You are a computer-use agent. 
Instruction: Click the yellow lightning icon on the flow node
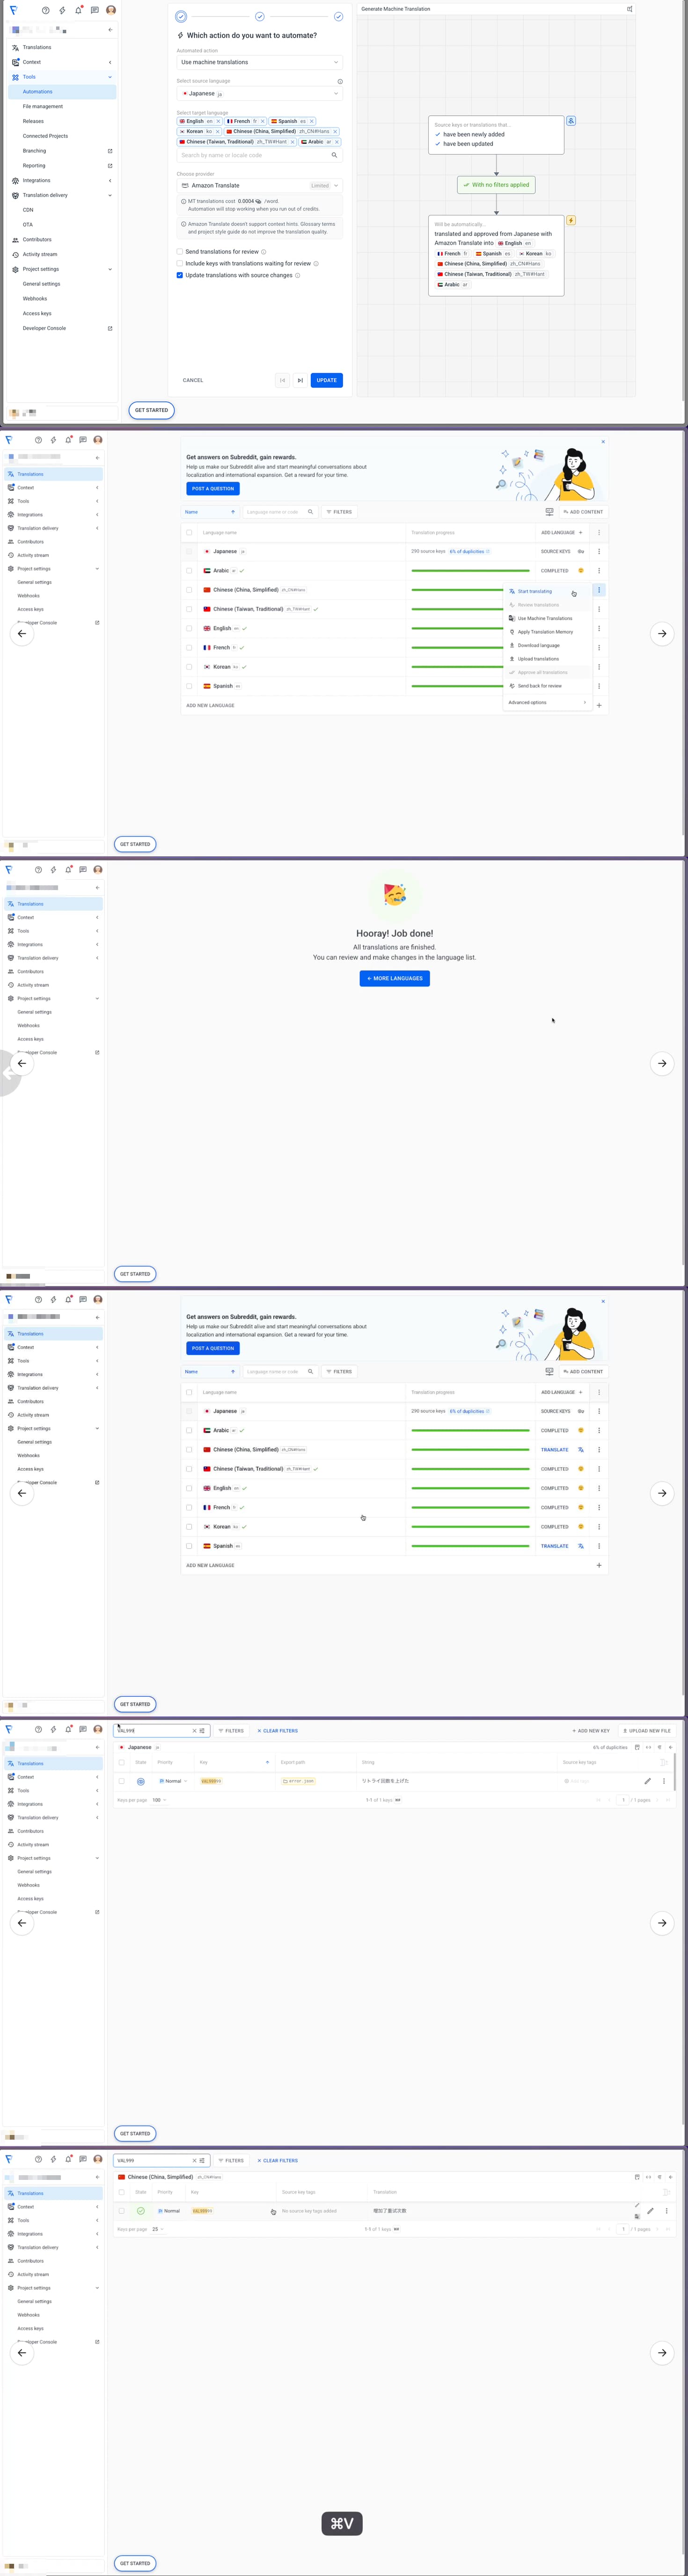point(571,220)
